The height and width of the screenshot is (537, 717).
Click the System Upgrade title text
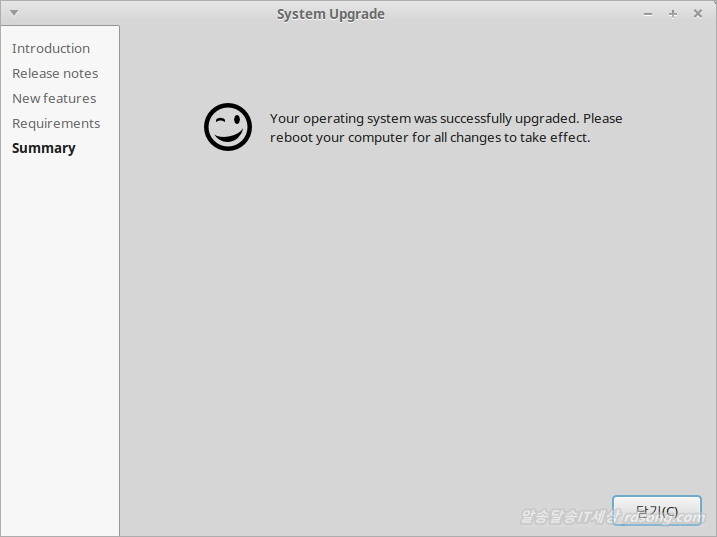[330, 14]
